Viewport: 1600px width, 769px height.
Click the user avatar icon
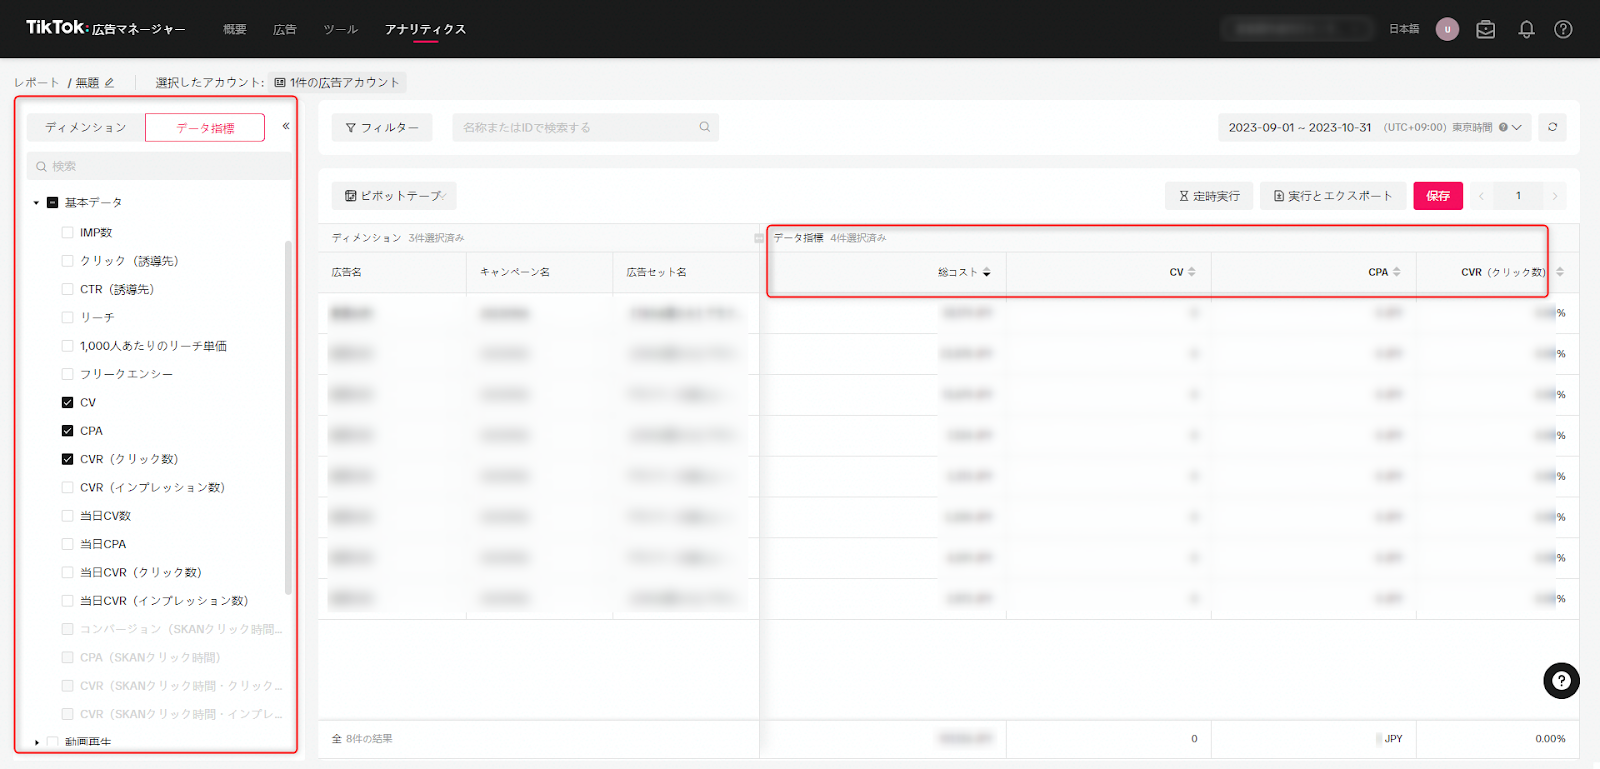click(x=1447, y=29)
